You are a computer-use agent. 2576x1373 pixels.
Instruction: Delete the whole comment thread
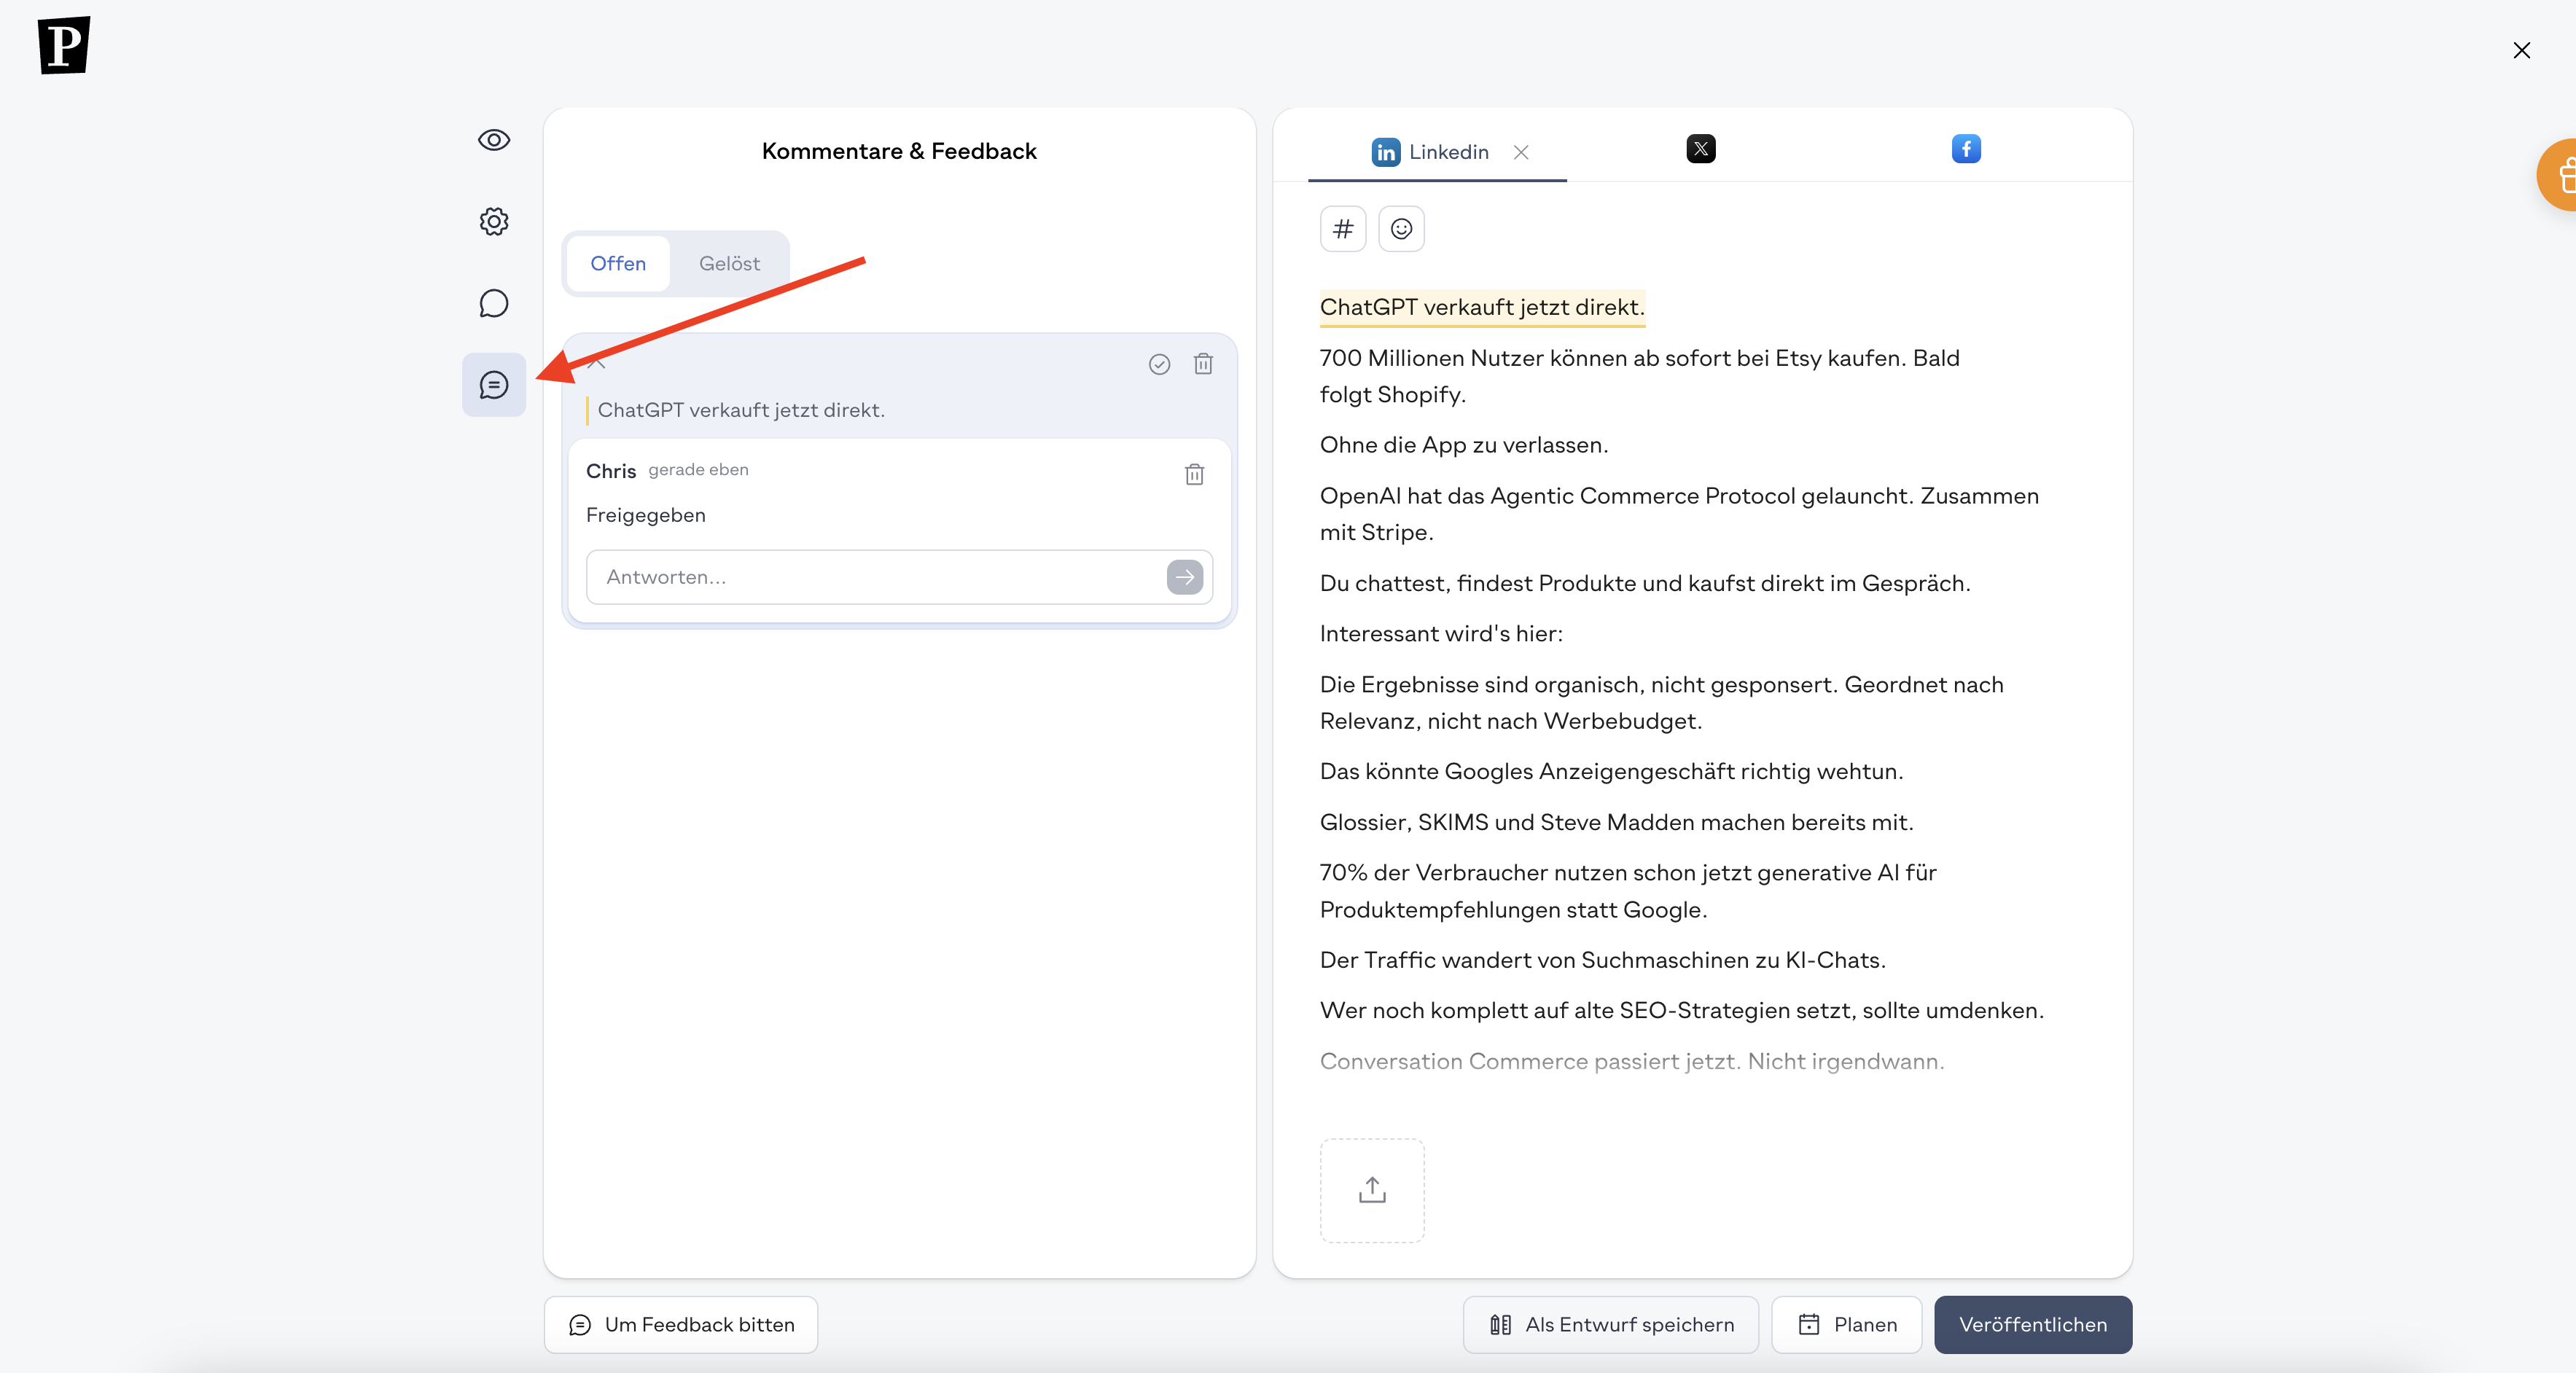point(1203,364)
